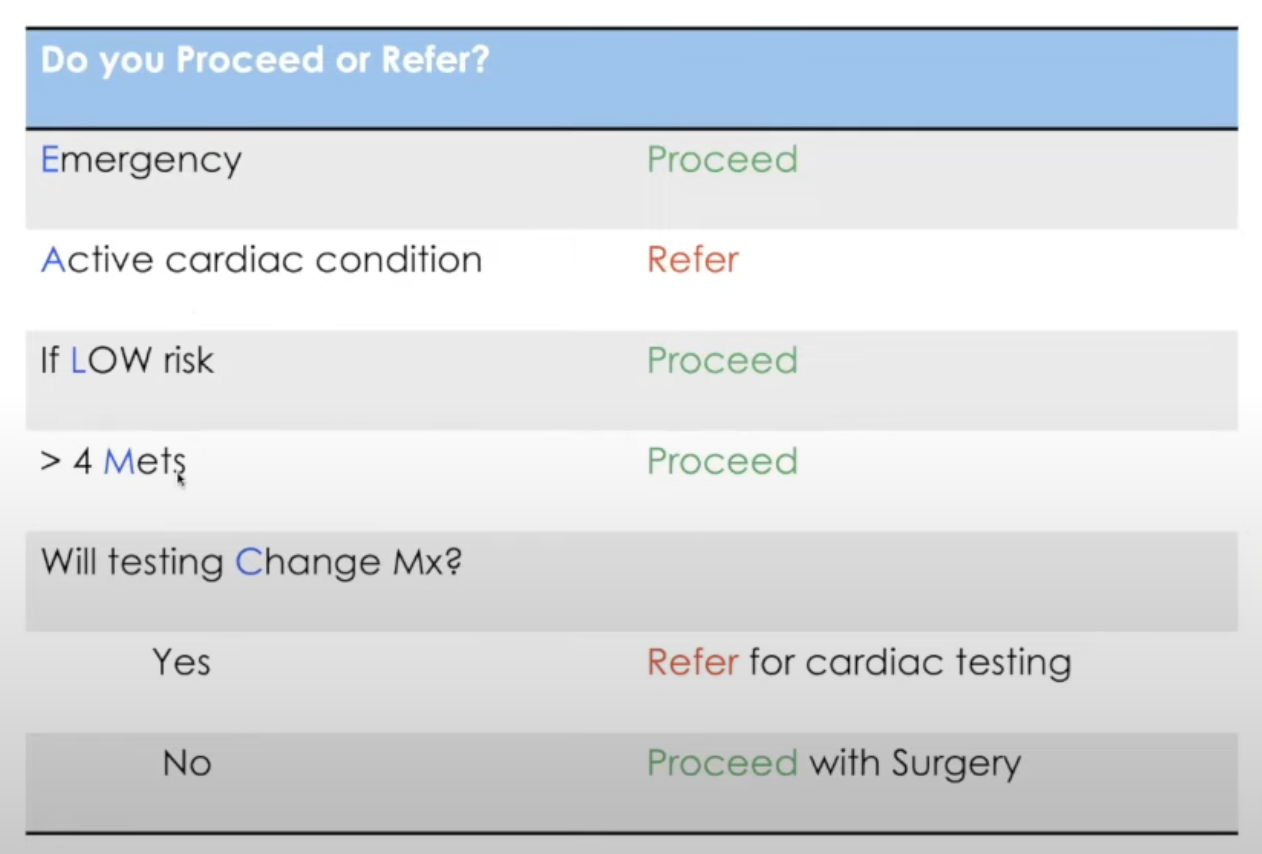
Task: Click the blue letter M in Mets
Action: 118,461
